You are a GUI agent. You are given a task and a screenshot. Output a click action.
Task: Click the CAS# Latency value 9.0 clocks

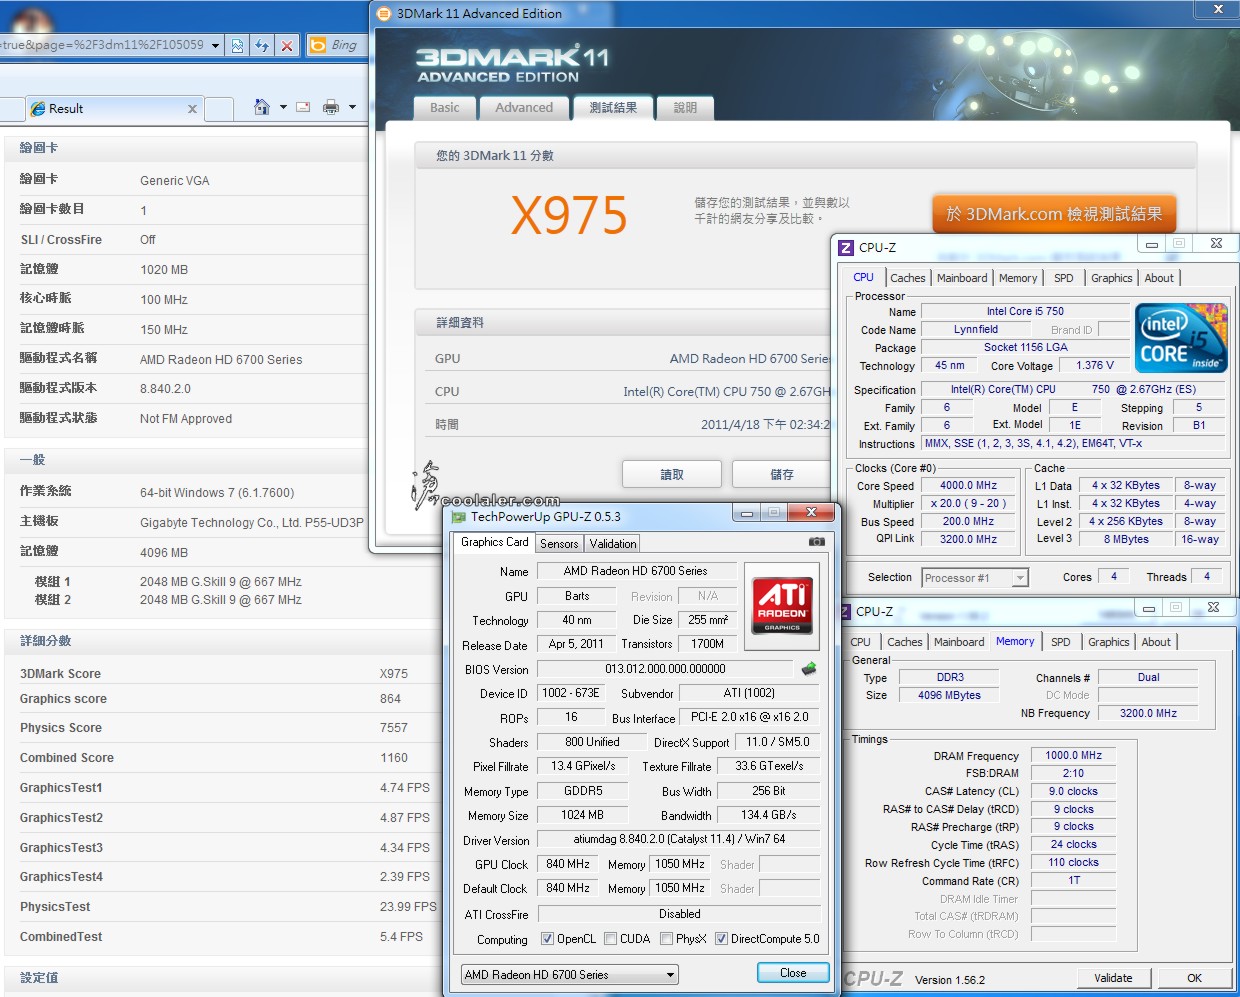click(1073, 791)
